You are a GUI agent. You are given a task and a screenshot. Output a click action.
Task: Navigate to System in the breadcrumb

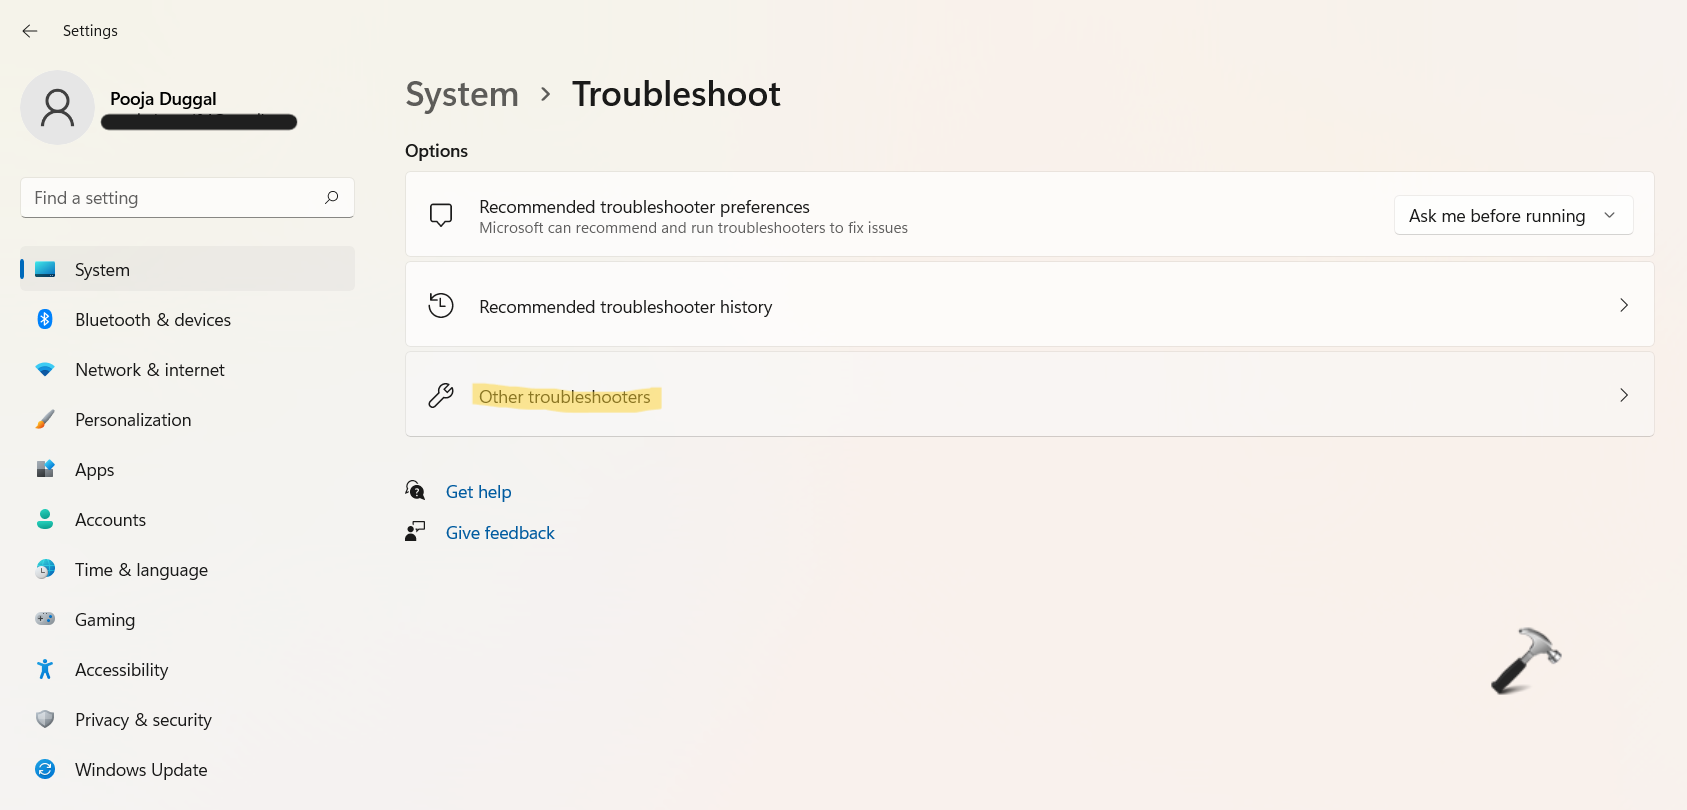pos(462,95)
